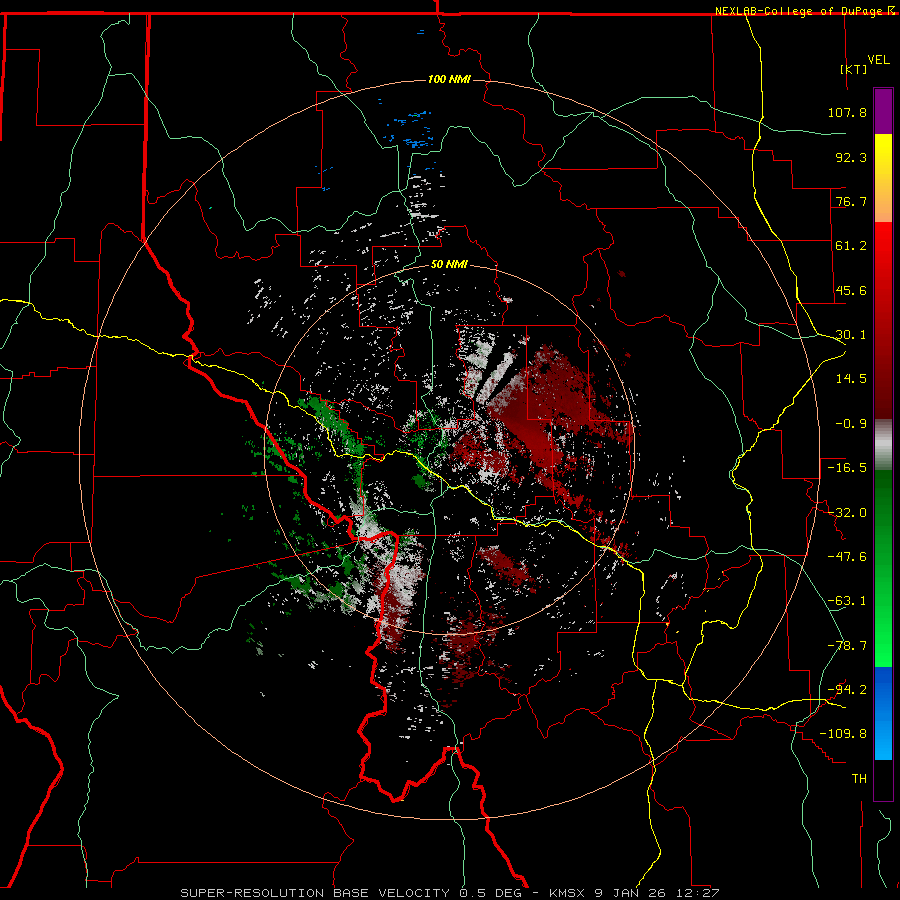
Task: Click the 61.2 legend value
Action: coord(851,246)
